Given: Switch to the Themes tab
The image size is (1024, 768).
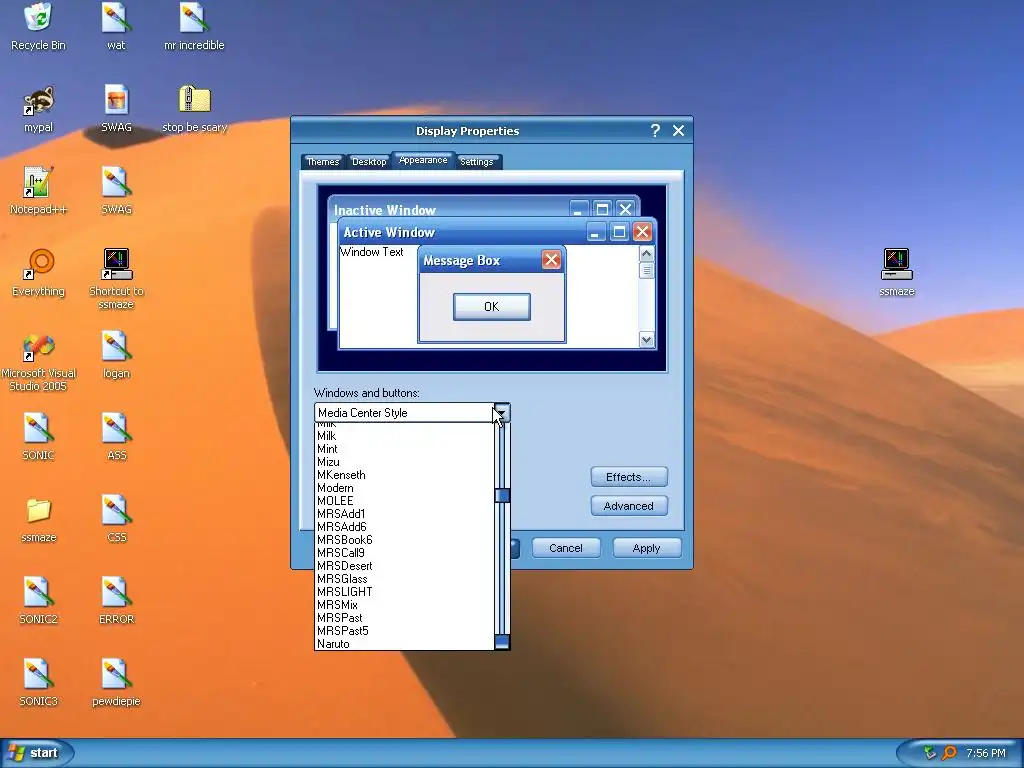Looking at the screenshot, I should coord(323,161).
